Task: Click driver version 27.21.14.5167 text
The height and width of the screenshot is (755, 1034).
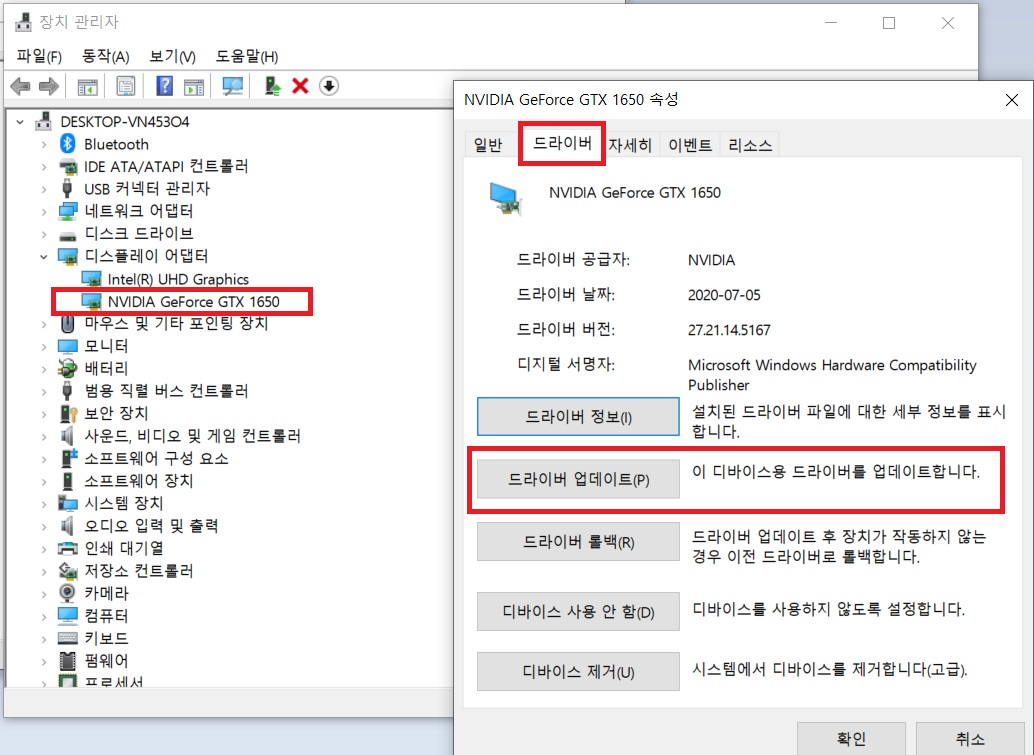Action: point(729,330)
